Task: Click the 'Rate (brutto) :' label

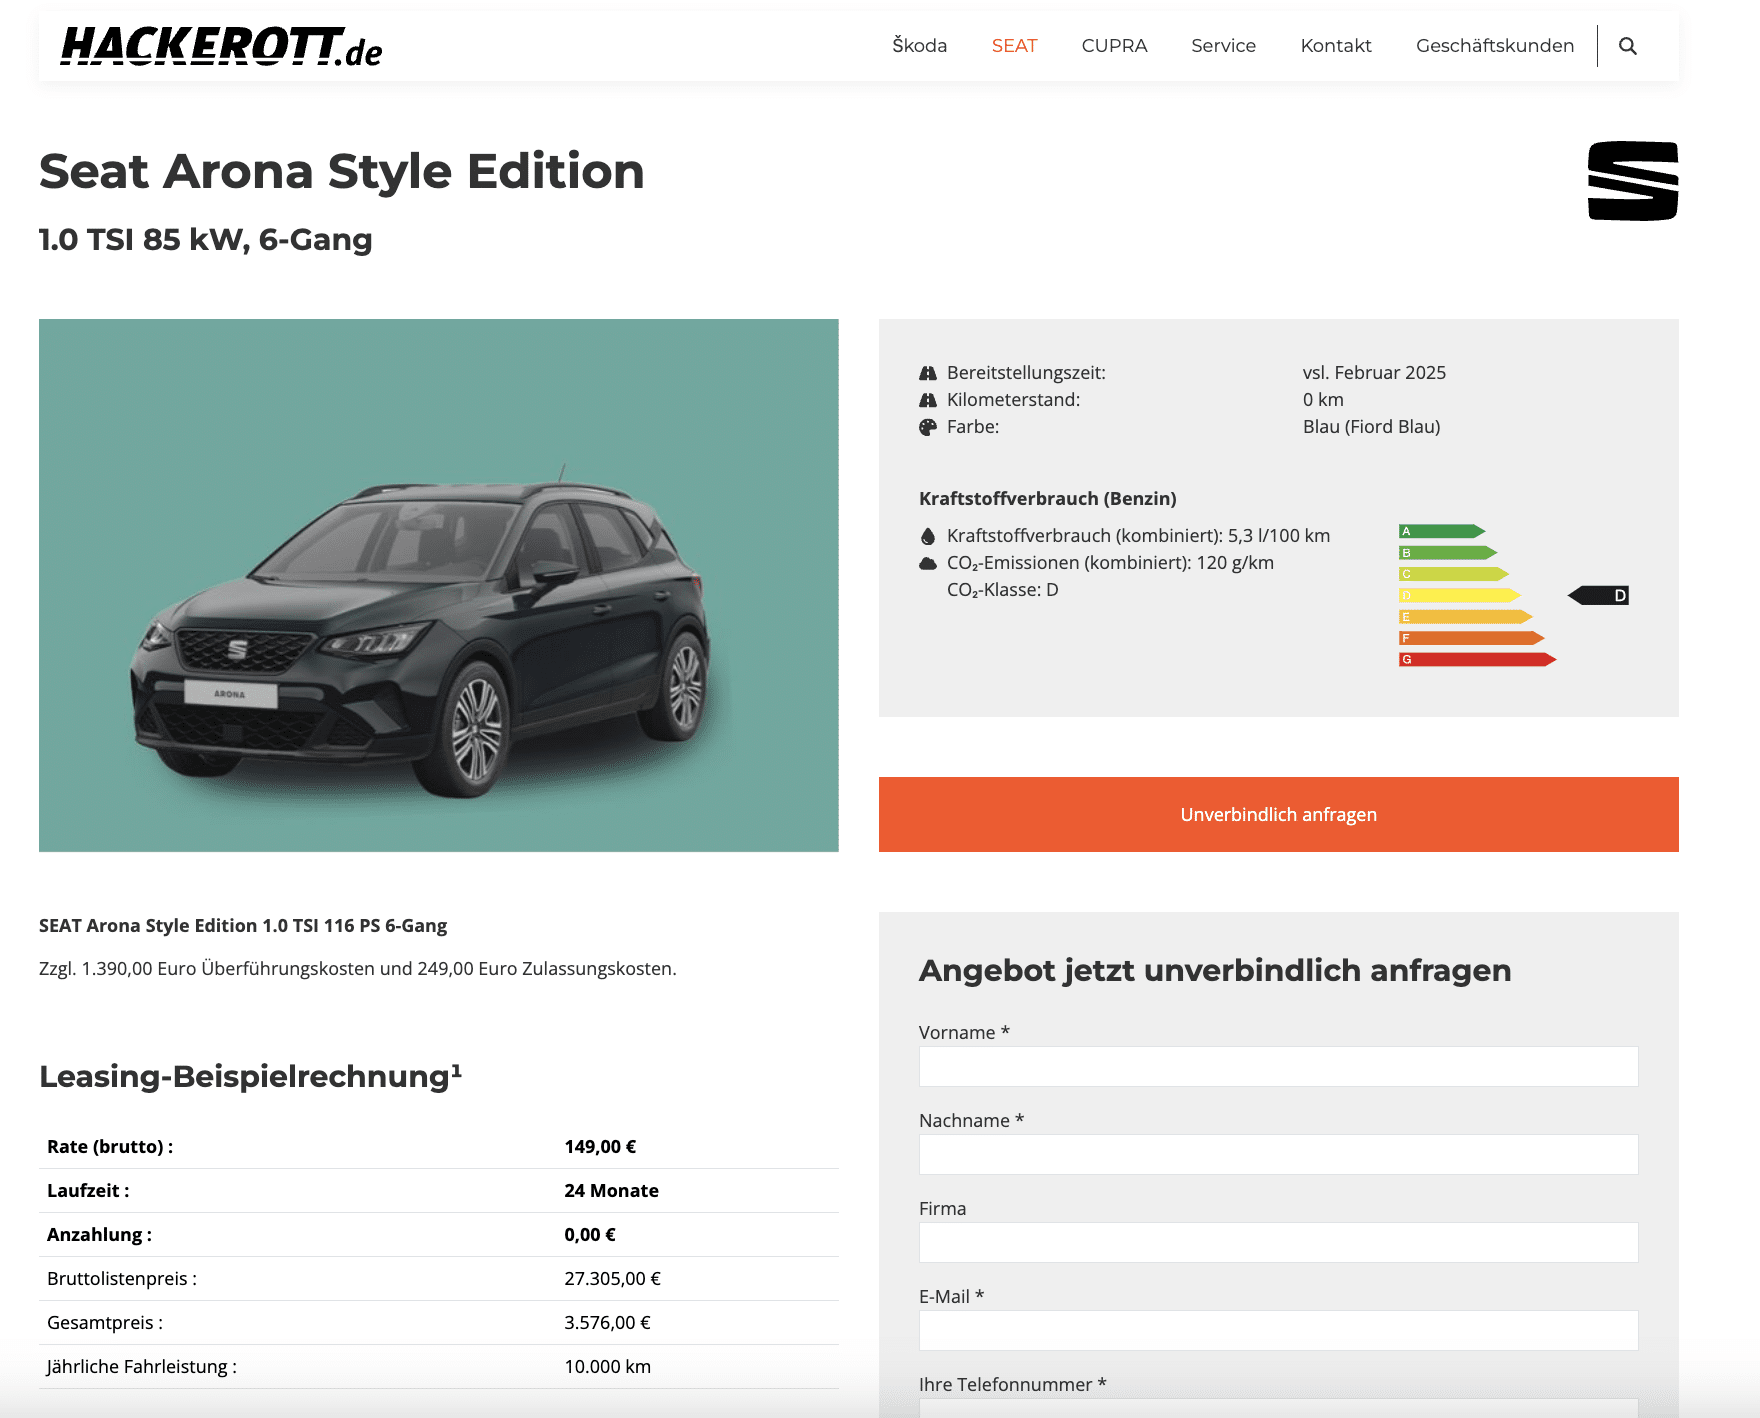Action: pyautogui.click(x=110, y=1147)
